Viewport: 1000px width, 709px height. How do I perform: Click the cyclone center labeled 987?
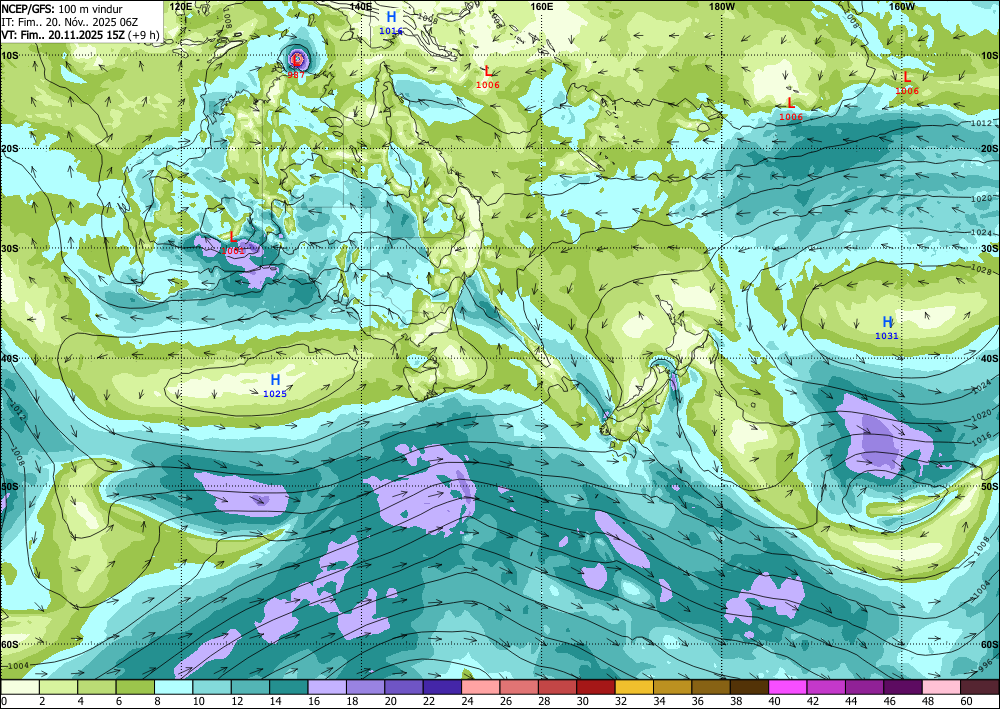point(297,60)
